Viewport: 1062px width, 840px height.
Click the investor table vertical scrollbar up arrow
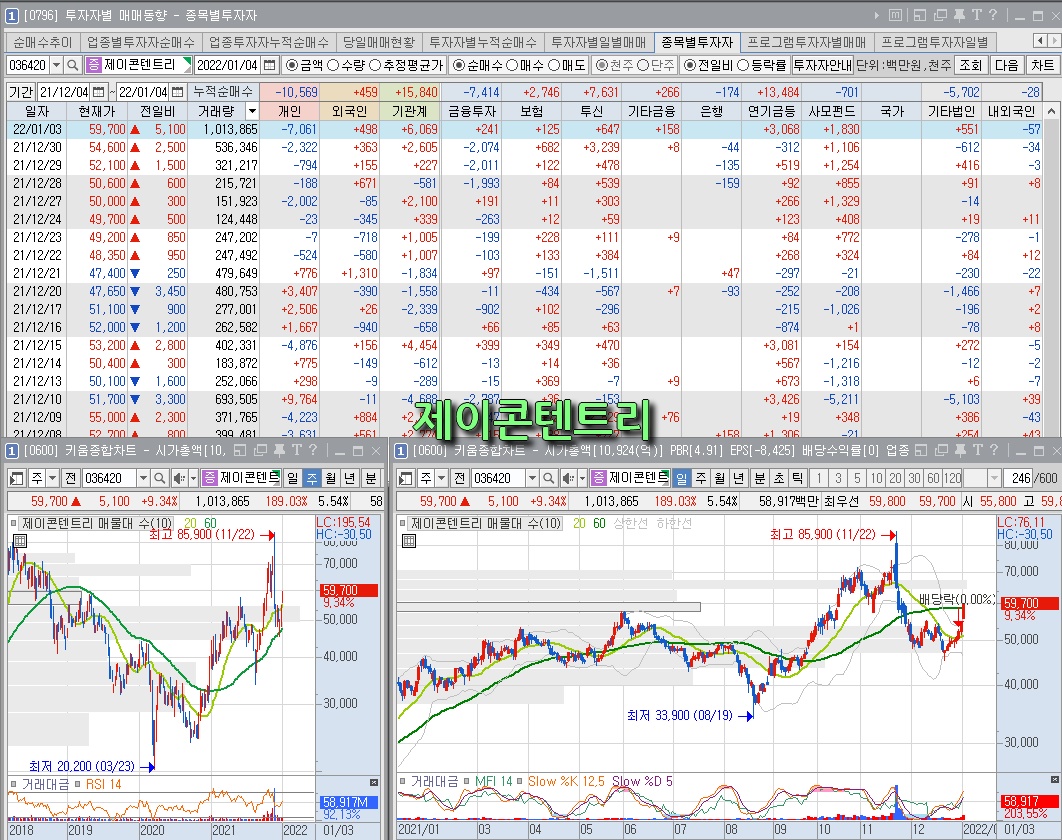1051,111
